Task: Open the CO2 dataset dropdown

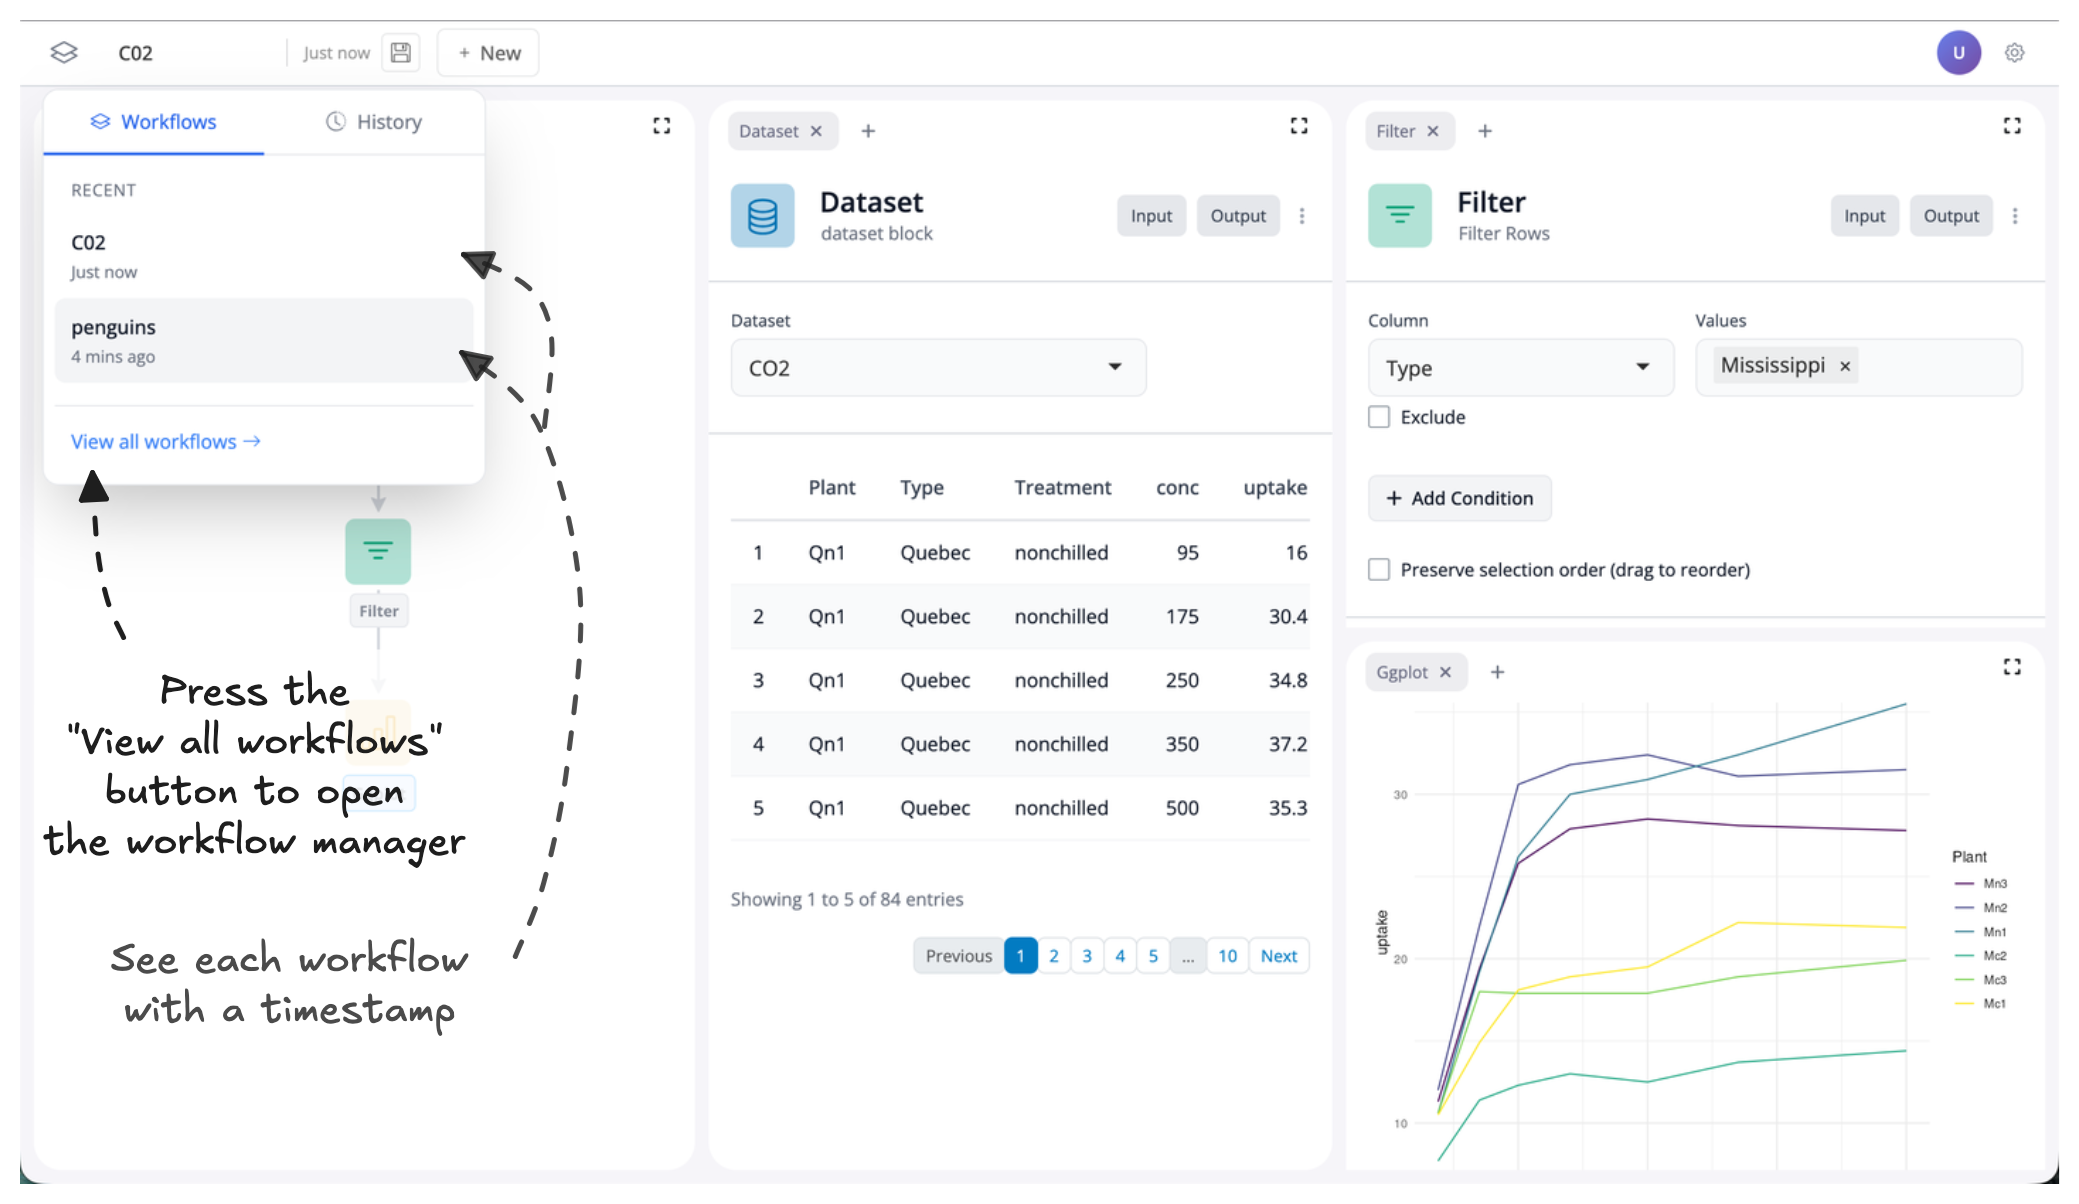Action: pos(938,368)
